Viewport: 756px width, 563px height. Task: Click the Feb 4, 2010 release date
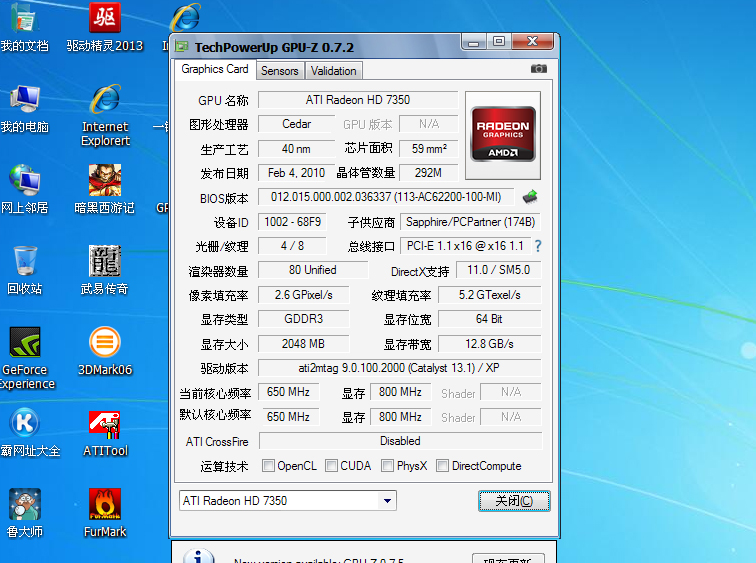point(296,173)
